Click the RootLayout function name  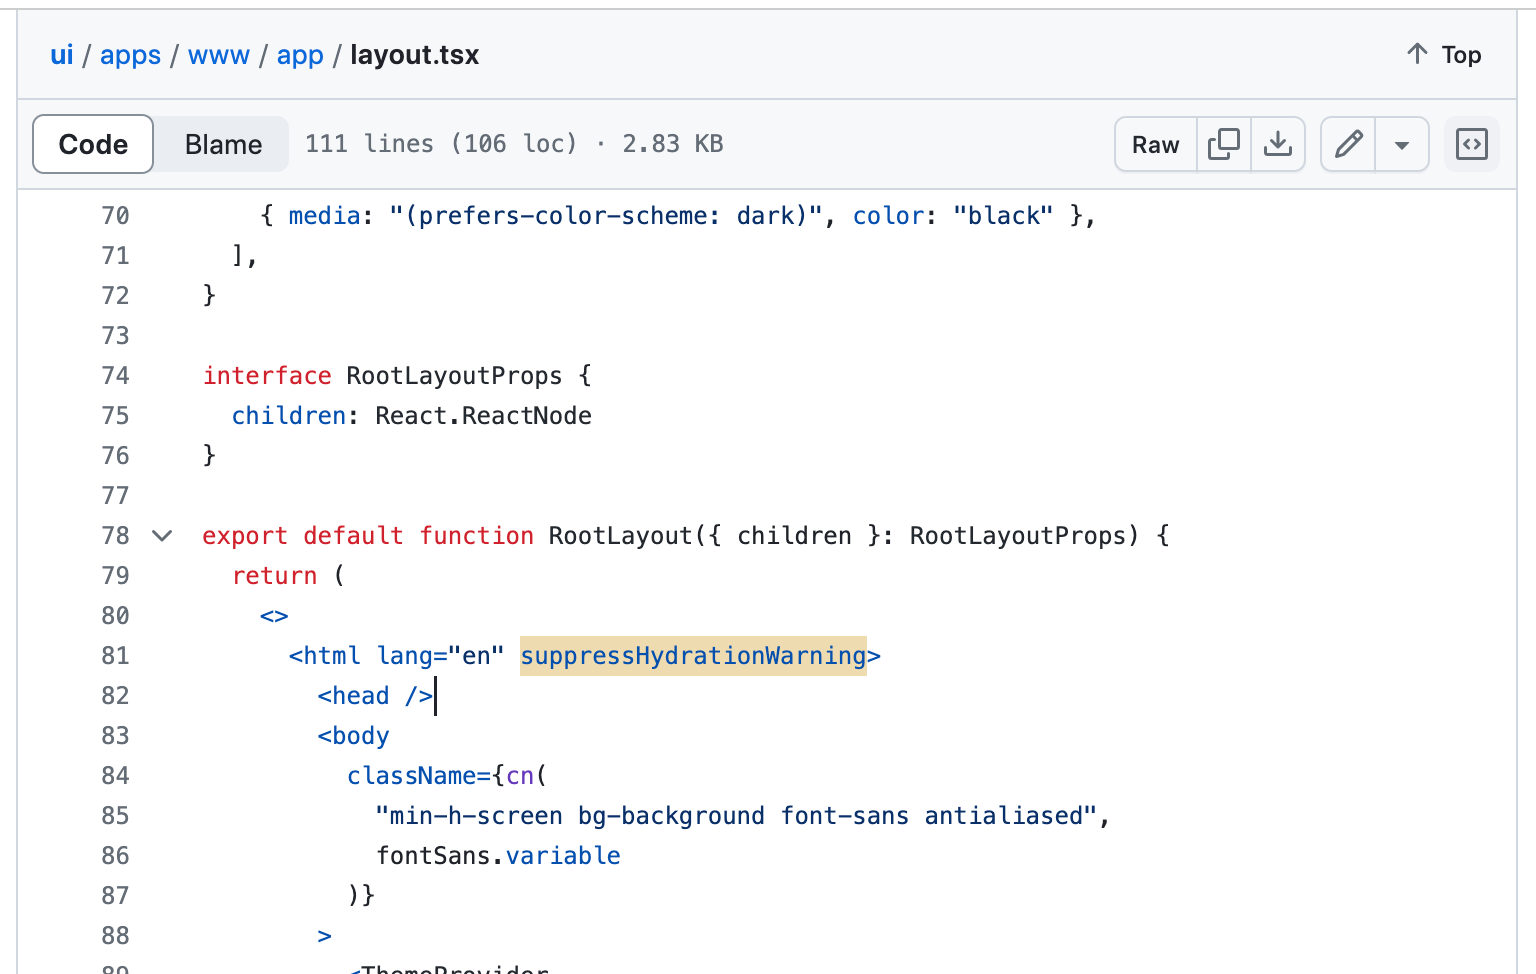(x=620, y=536)
